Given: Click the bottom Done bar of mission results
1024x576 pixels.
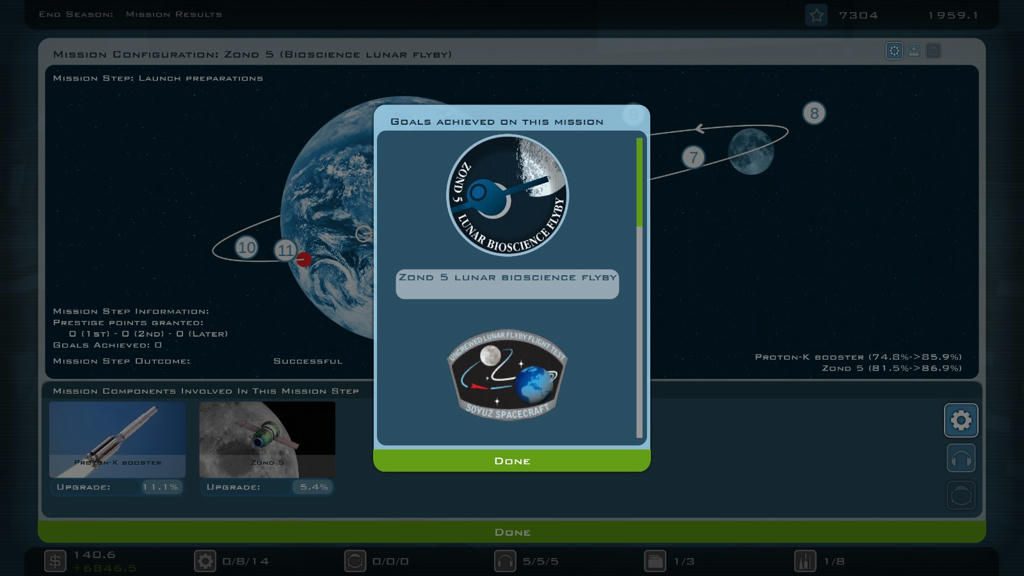Looking at the screenshot, I should [x=511, y=532].
